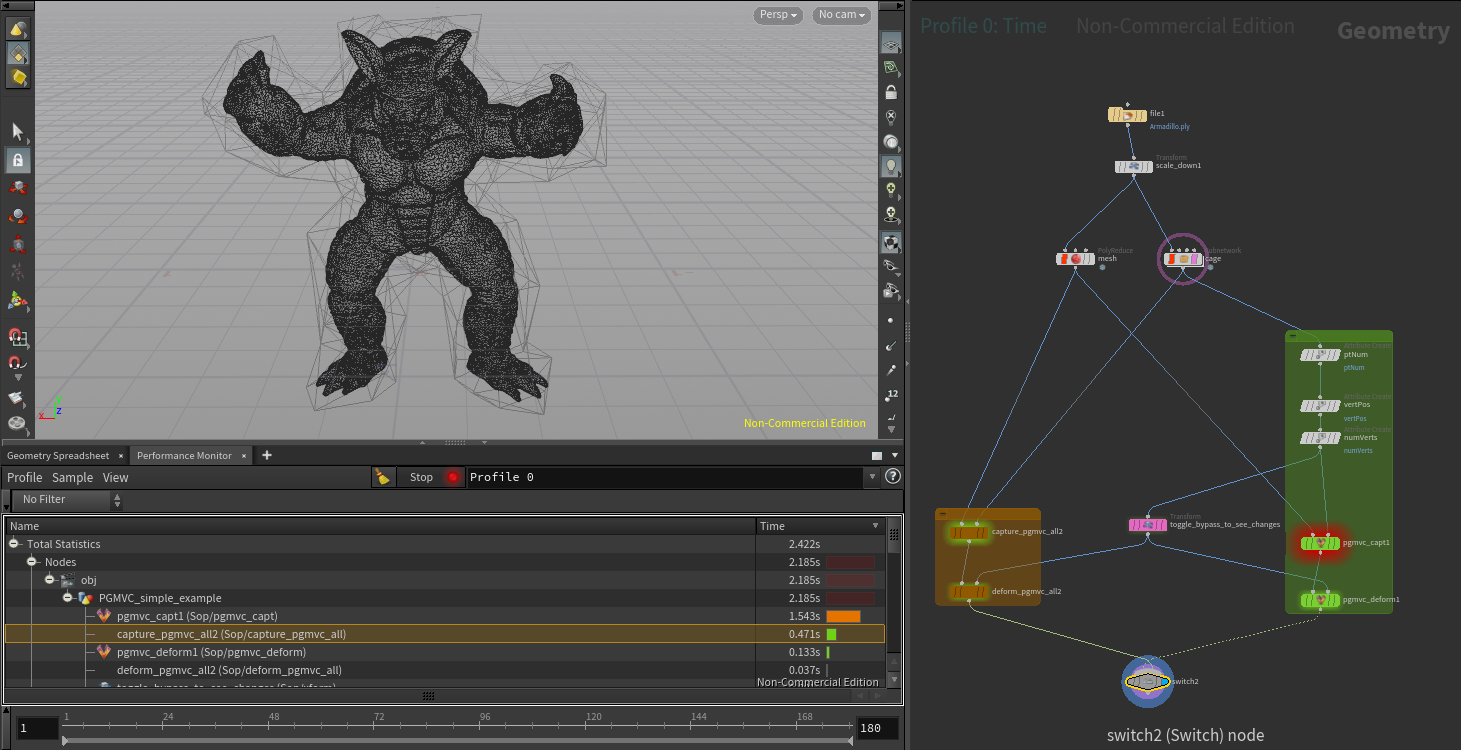Click the glasses visibility display icon
The width and height of the screenshot is (1461, 750).
pos(890,266)
